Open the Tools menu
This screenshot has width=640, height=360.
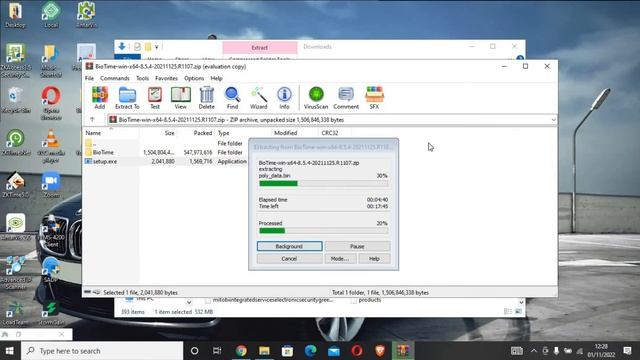click(142, 78)
